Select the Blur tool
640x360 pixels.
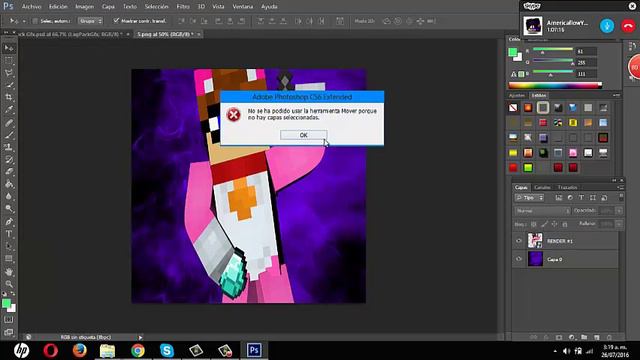click(x=9, y=196)
